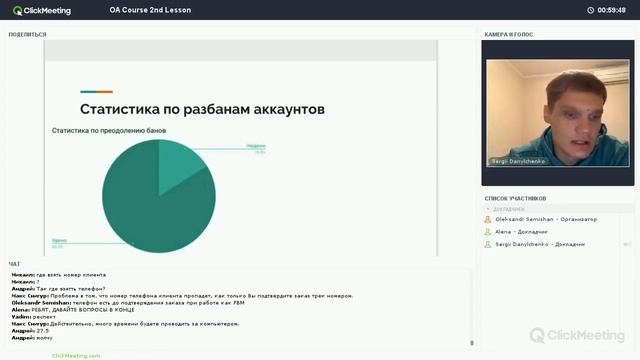This screenshot has height=360, width=640.
Task: Click the chat panel scrollbar
Action: (x=472, y=343)
